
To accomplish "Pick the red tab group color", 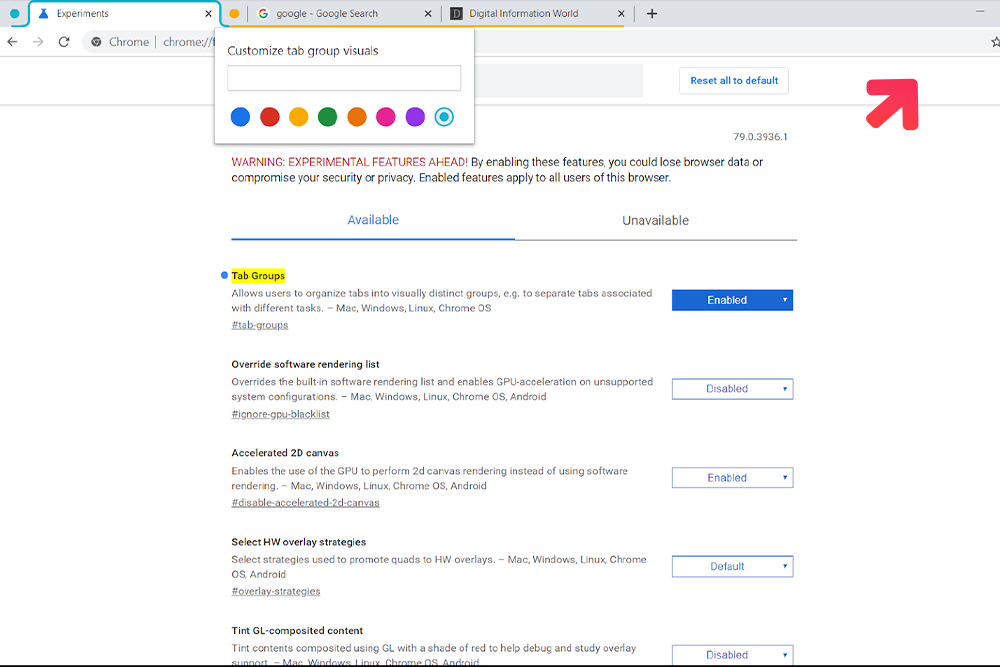I will (x=270, y=117).
